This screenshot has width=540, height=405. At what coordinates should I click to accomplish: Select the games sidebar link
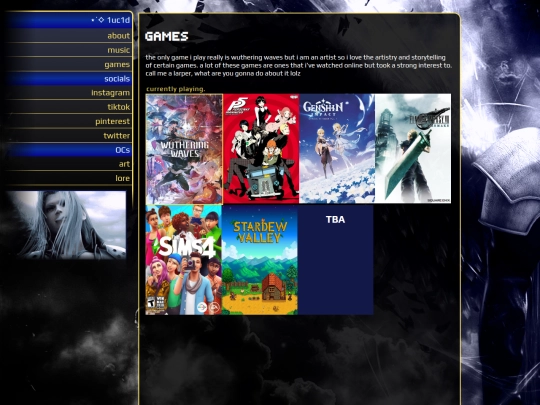[x=117, y=64]
